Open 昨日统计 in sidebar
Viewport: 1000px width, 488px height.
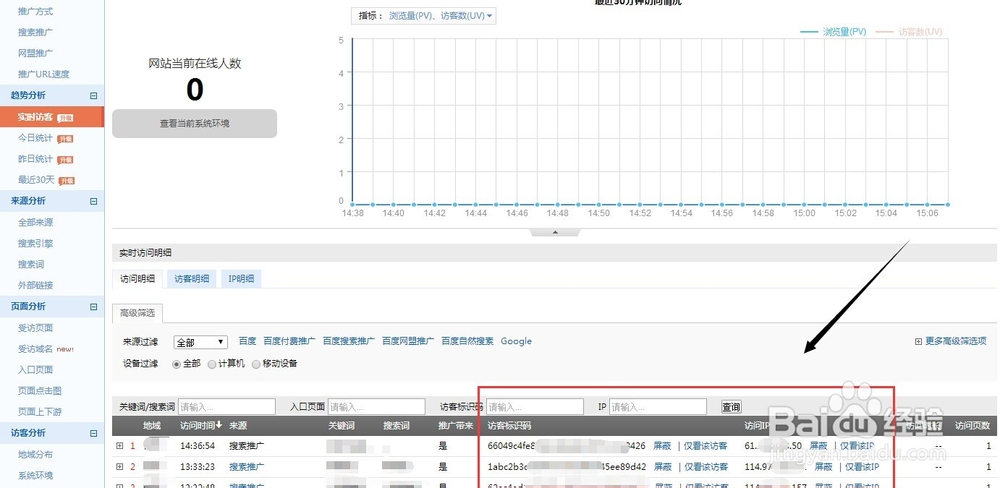35,159
